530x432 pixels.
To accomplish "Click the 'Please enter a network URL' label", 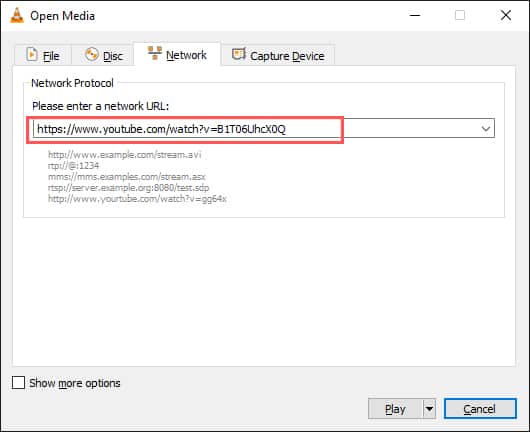I will pyautogui.click(x=100, y=106).
